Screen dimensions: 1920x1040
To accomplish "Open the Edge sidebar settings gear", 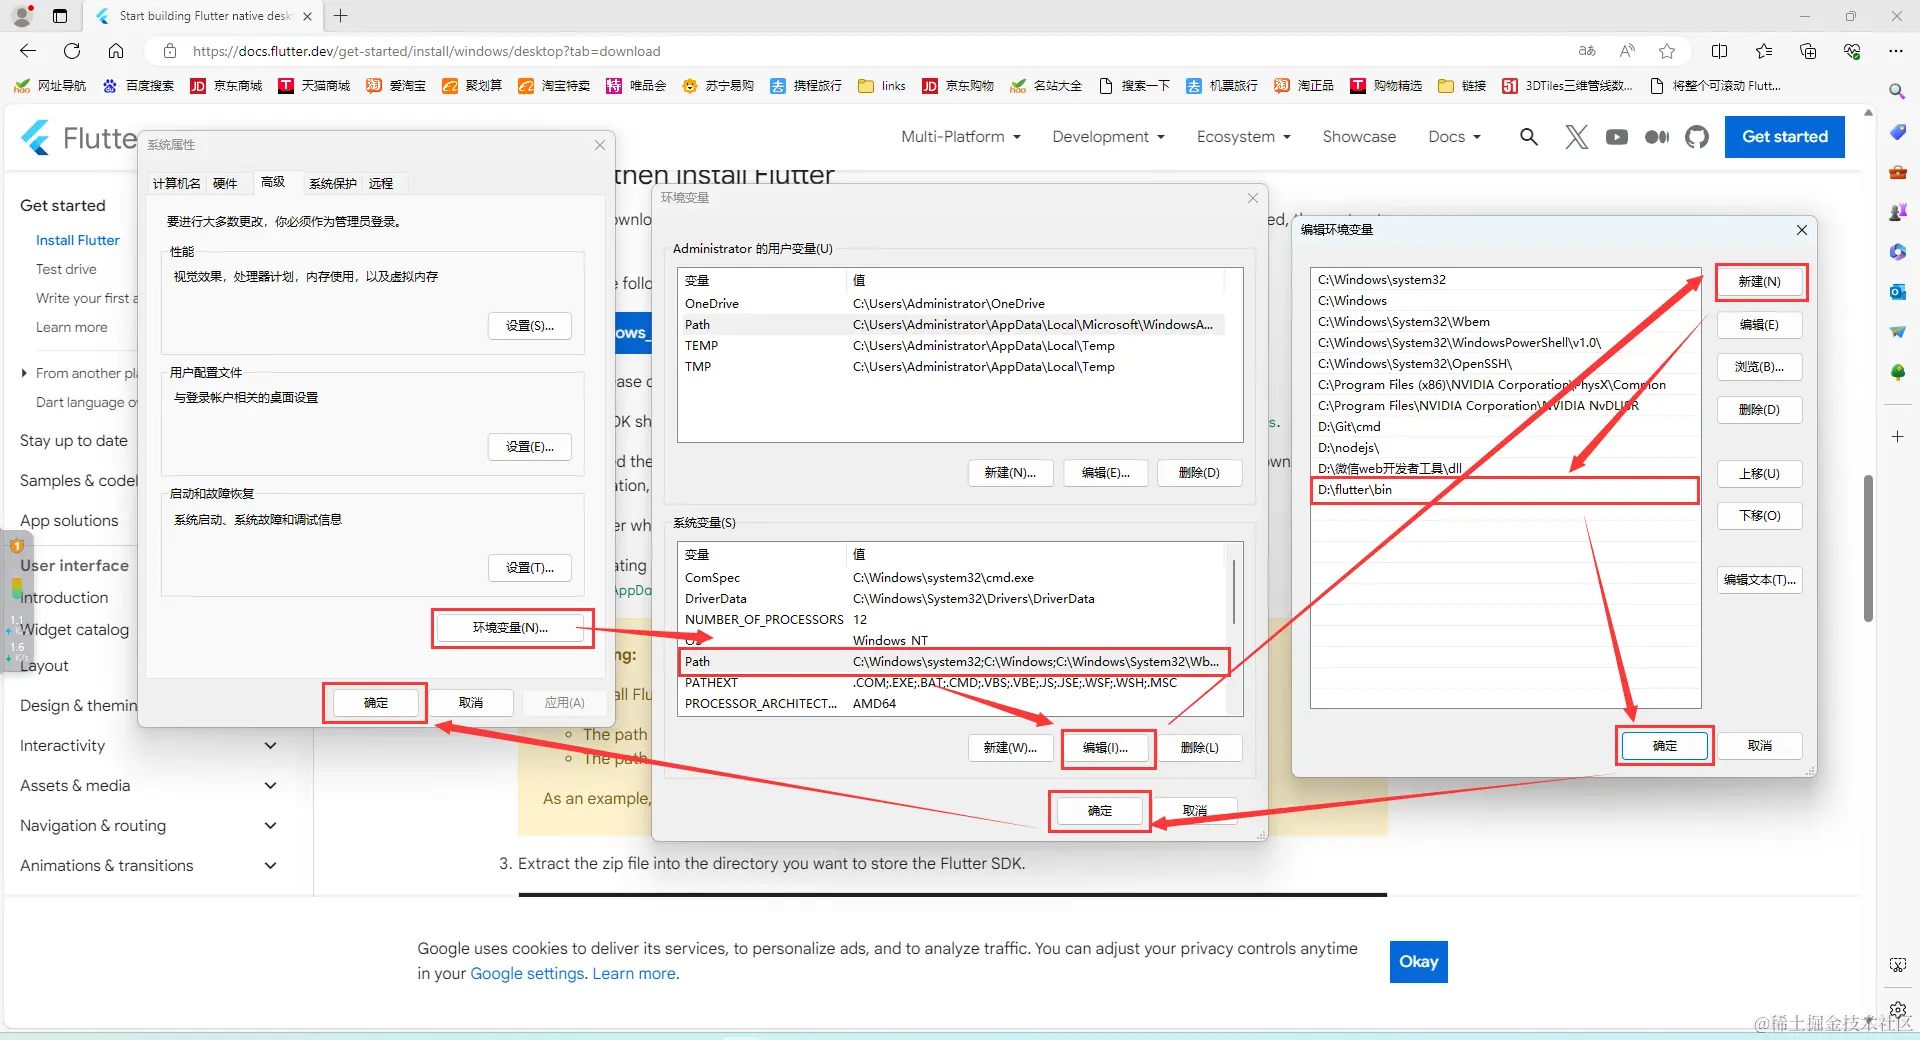I will (x=1897, y=1010).
